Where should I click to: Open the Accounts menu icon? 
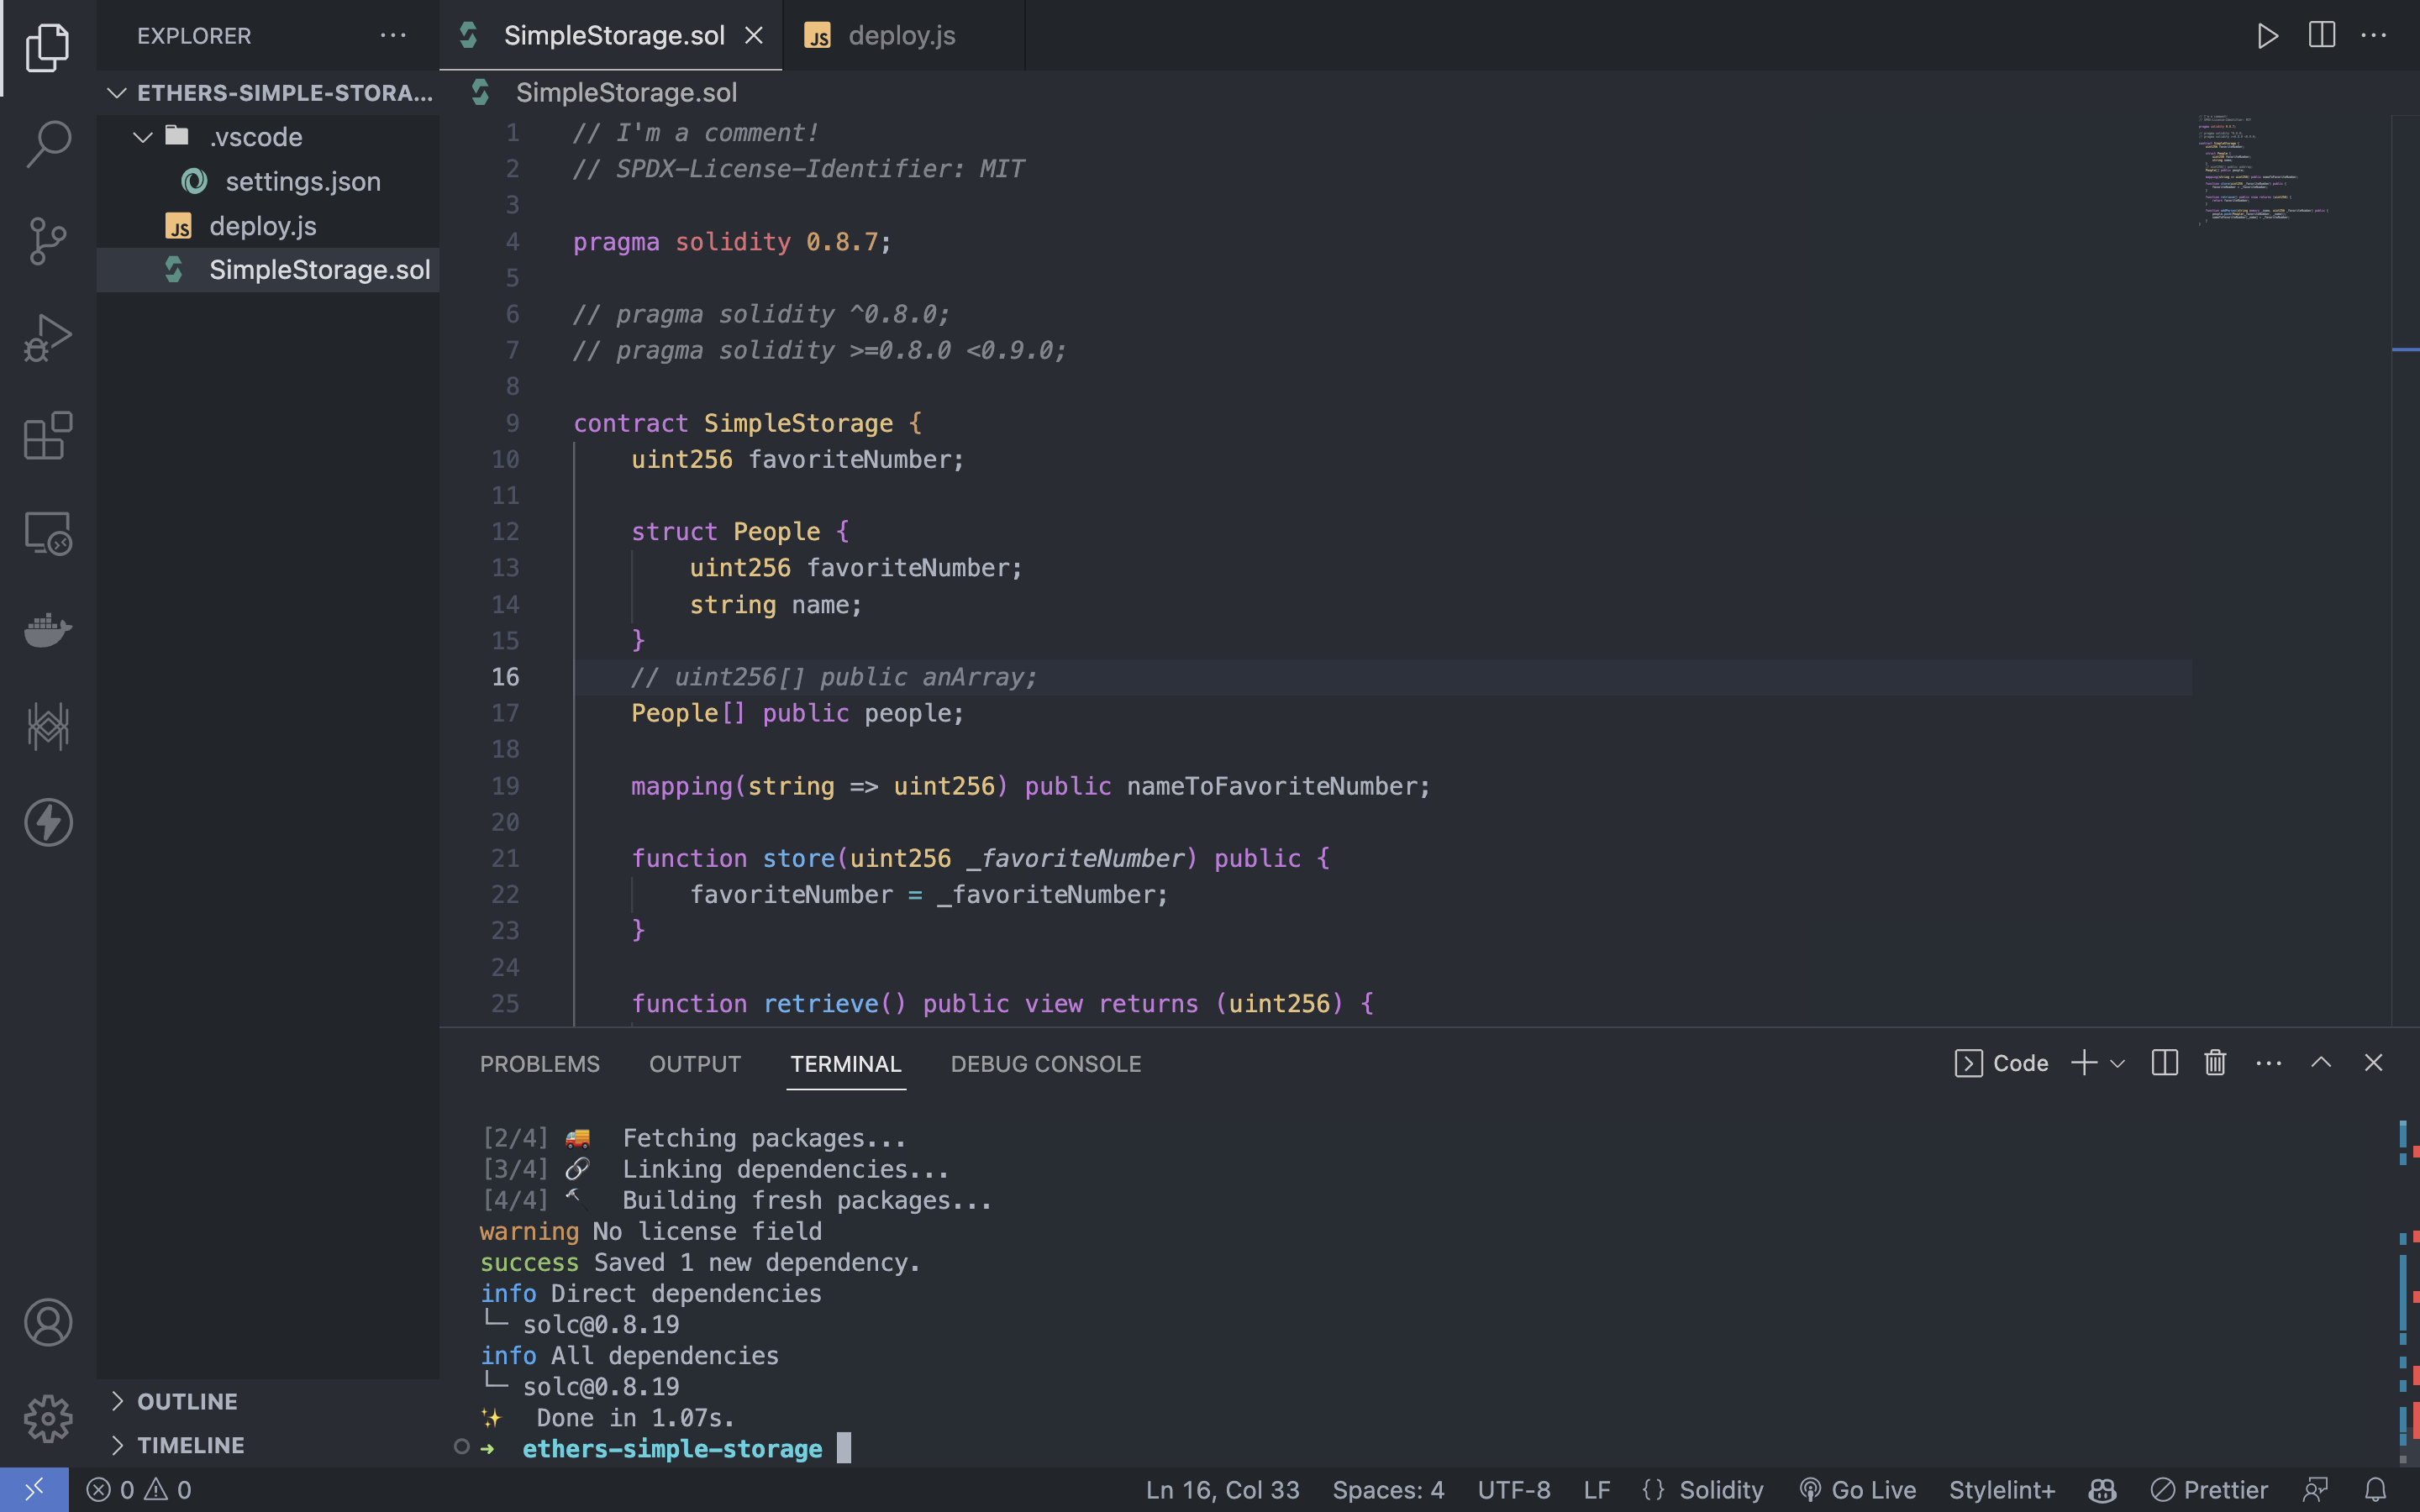48,1322
